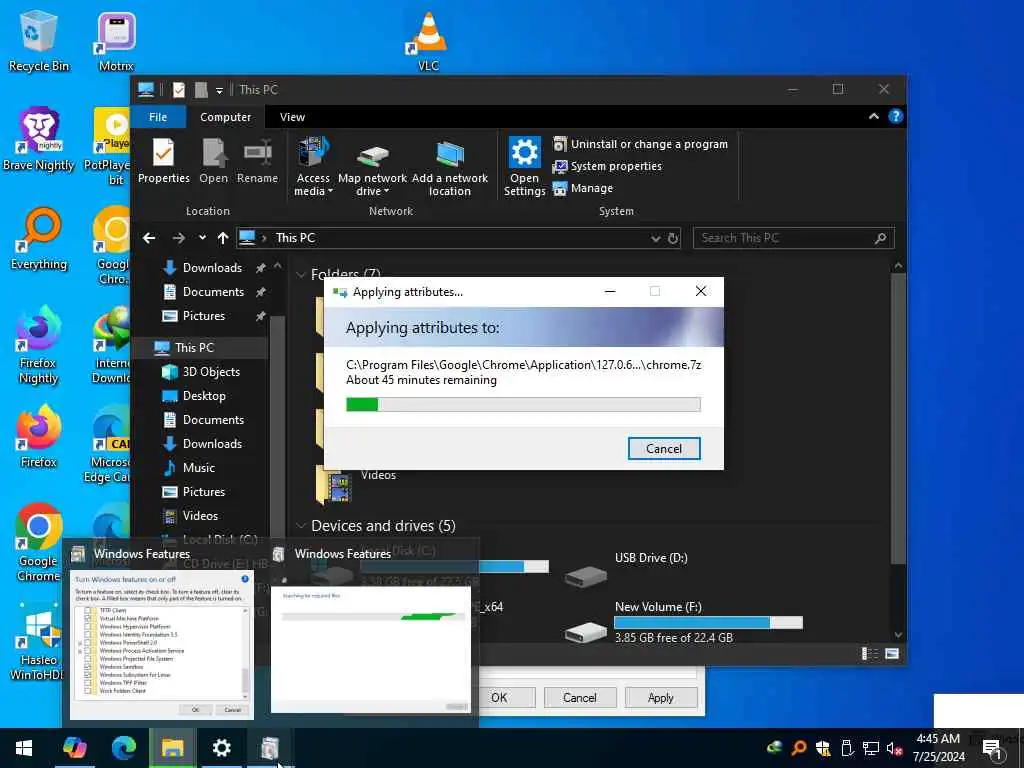Select Downloads in Quick access pinned list
The width and height of the screenshot is (1024, 768).
pos(213,268)
